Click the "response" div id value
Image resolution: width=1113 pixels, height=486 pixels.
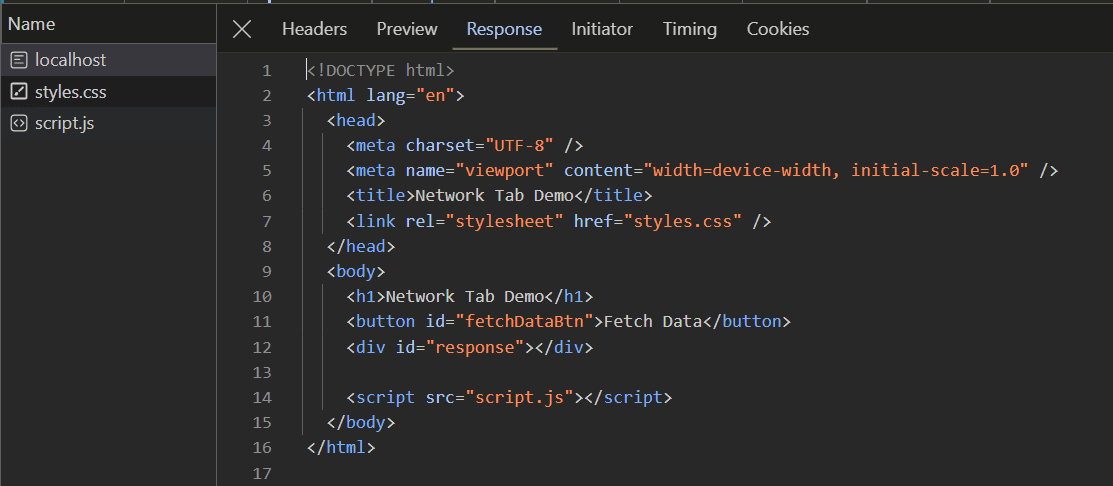[x=475, y=347]
